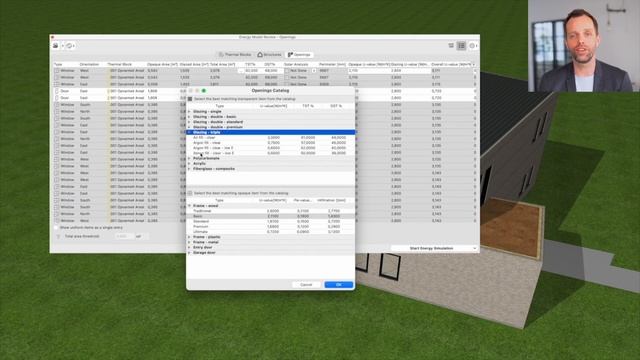Enable 'Show uniform items as a single entry'
The image size is (640, 360).
[56, 227]
